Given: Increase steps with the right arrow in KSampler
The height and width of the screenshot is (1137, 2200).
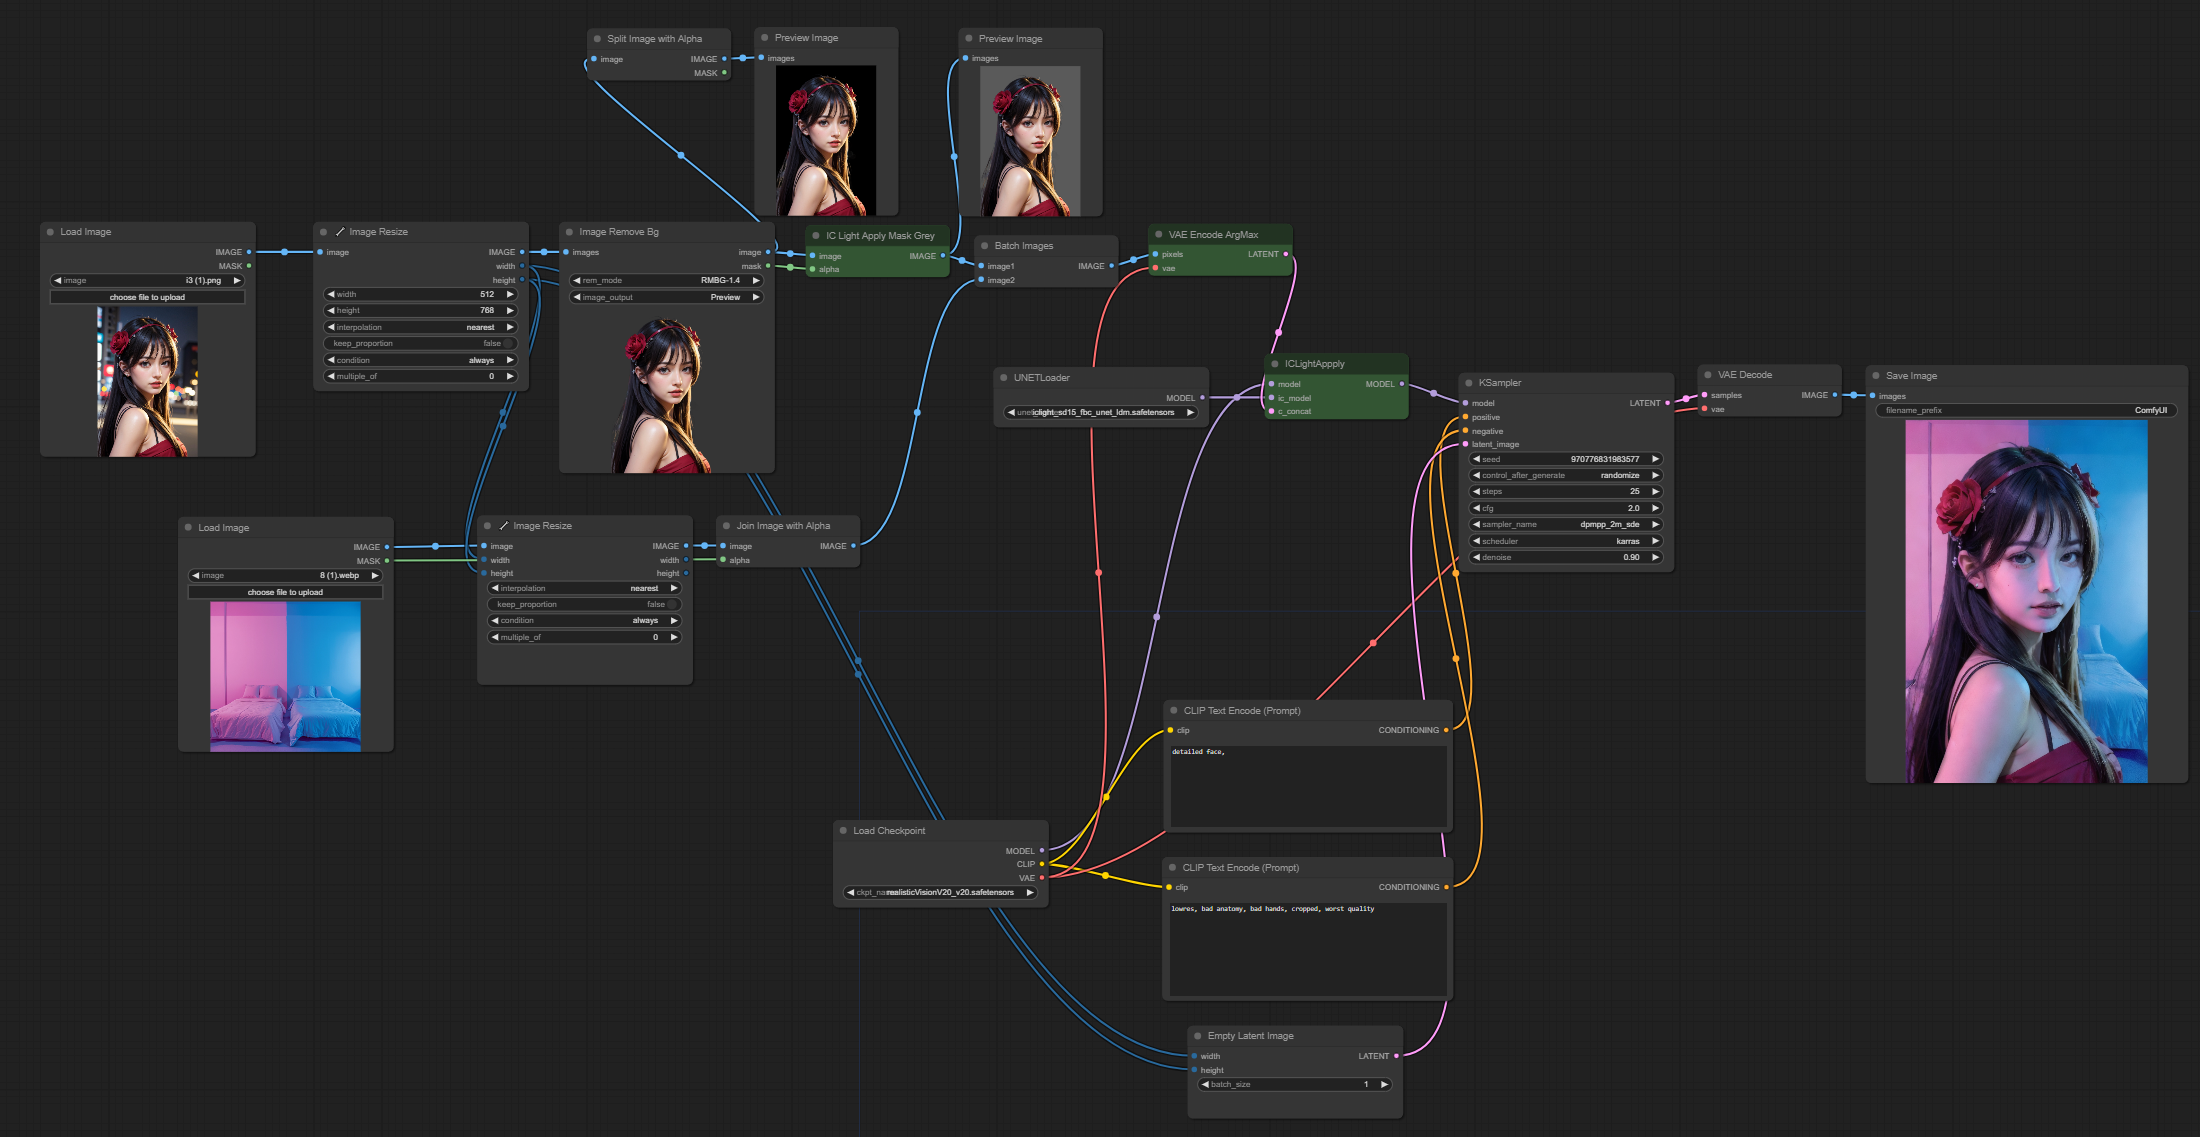Looking at the screenshot, I should coord(1655,492).
